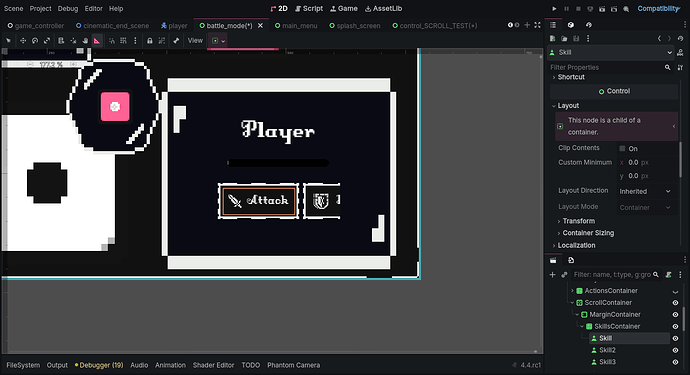690x375 pixels.
Task: Activate the Pan Mode hand tool
Action: click(85, 40)
